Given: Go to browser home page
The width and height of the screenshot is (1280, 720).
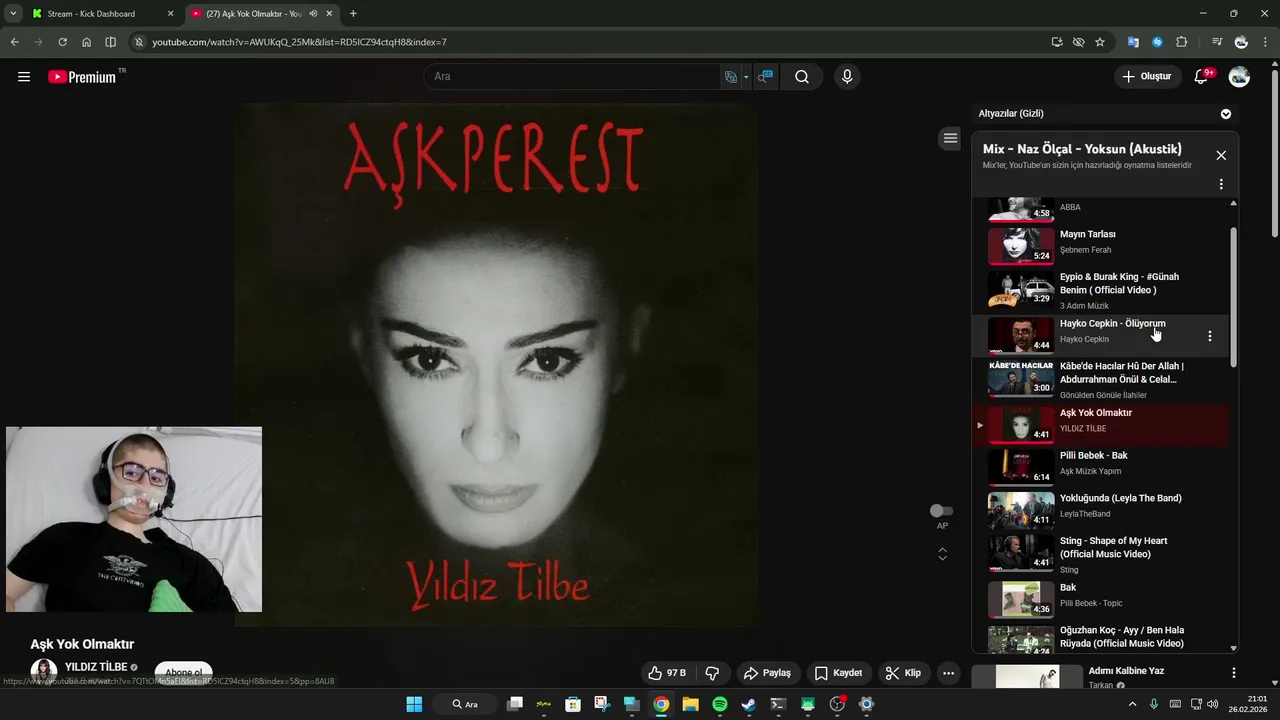Looking at the screenshot, I should [x=86, y=42].
